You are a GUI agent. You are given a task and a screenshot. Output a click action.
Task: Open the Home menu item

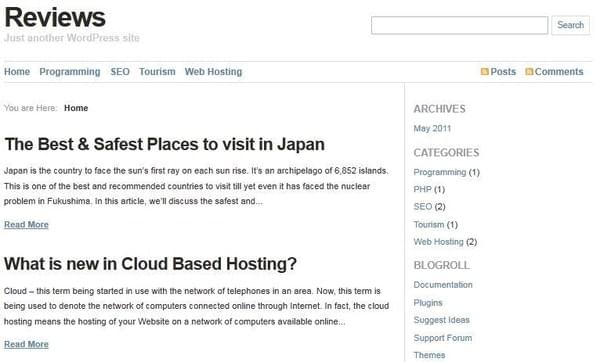click(x=17, y=72)
